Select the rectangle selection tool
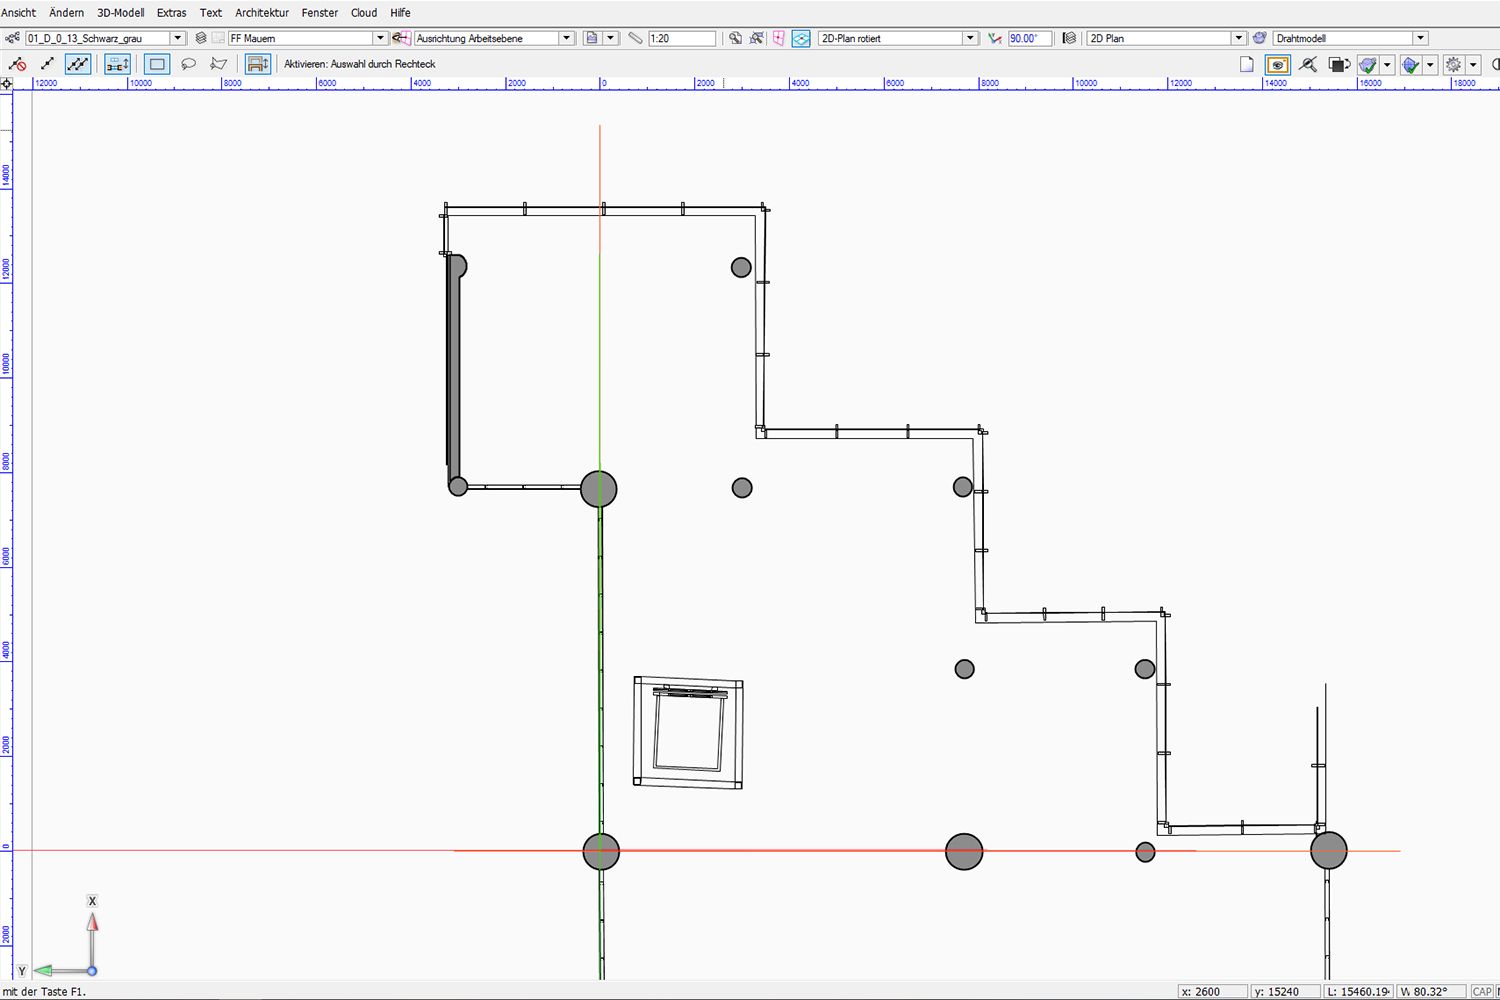This screenshot has height=1000, width=1500. pos(156,63)
